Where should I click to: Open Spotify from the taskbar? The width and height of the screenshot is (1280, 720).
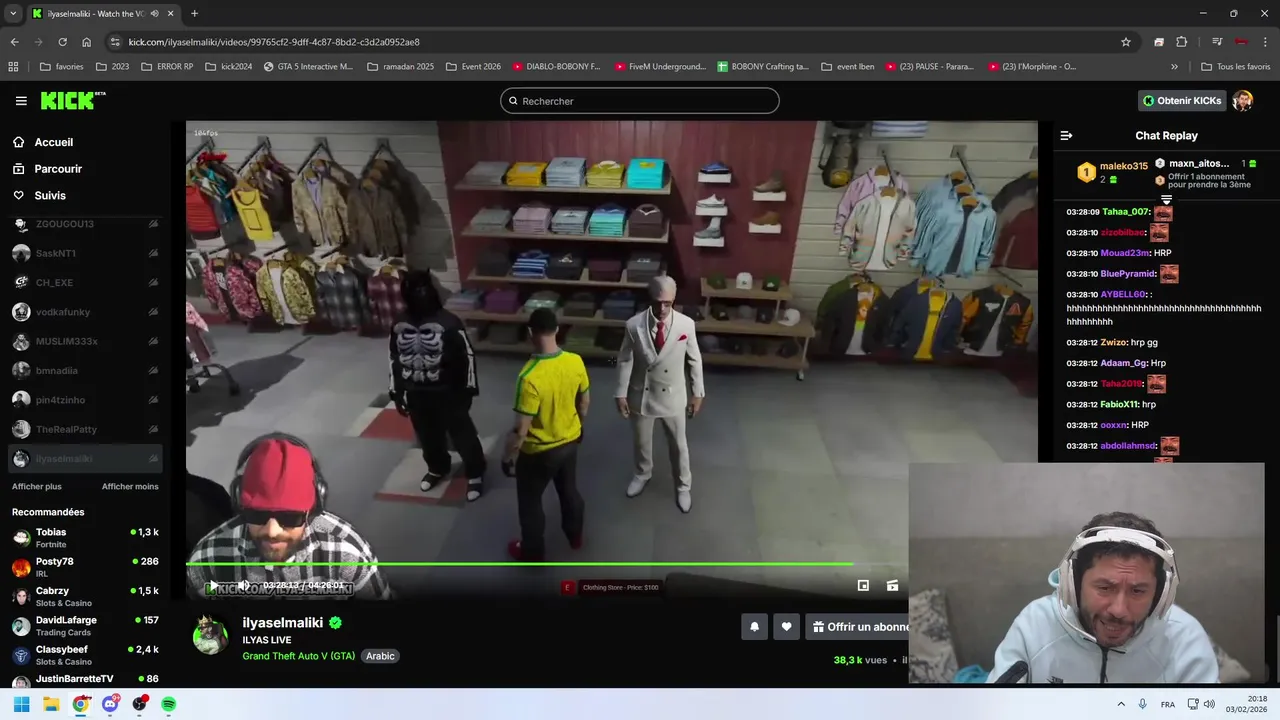click(x=169, y=704)
